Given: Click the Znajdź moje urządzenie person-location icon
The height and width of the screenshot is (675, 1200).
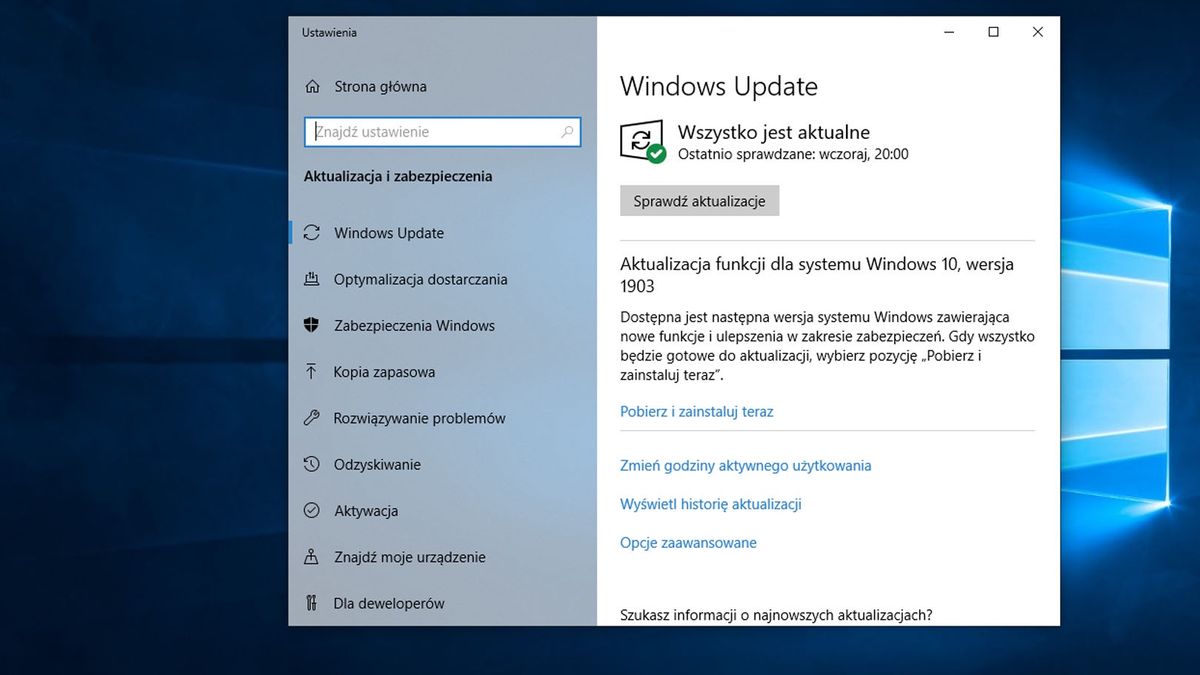Looking at the screenshot, I should 312,557.
